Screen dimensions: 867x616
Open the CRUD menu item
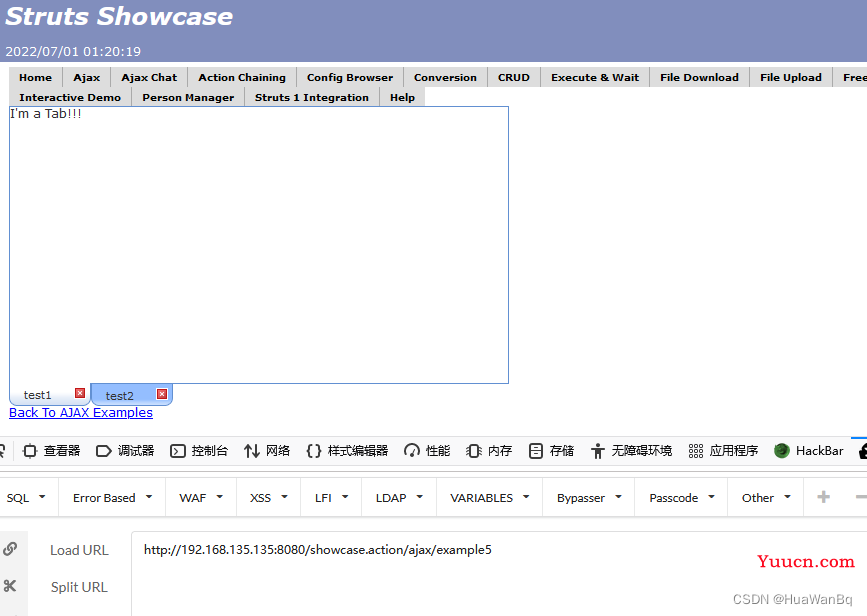point(514,77)
